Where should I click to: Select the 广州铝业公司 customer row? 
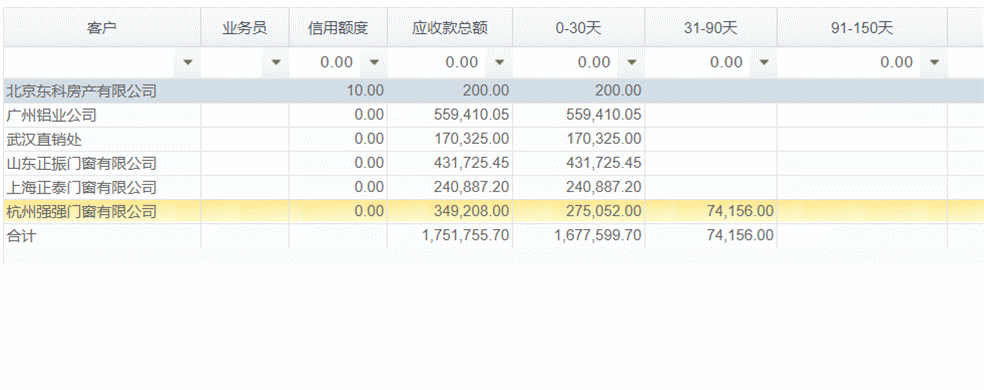[493, 115]
